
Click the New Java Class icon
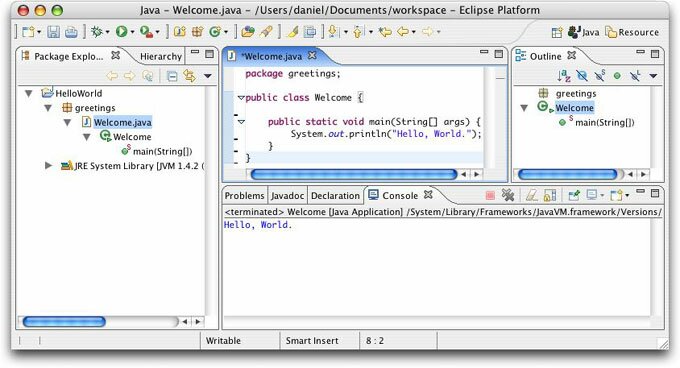215,32
